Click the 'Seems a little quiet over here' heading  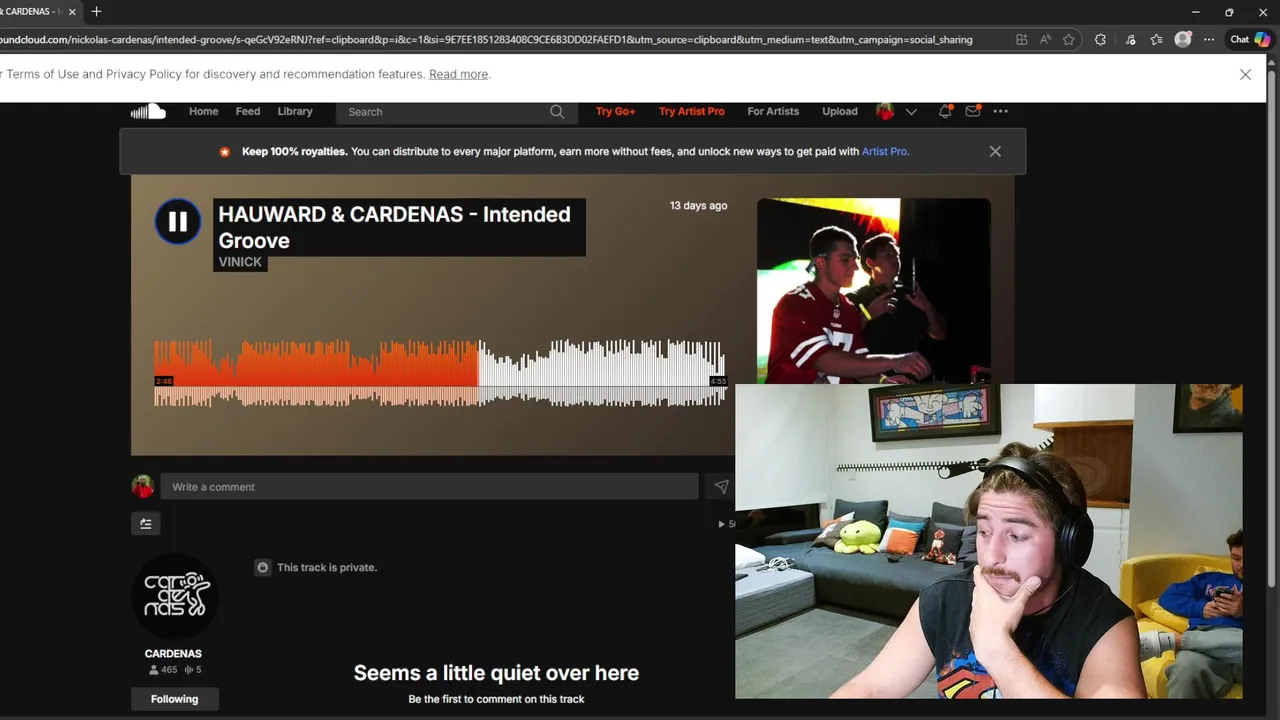[x=496, y=673]
